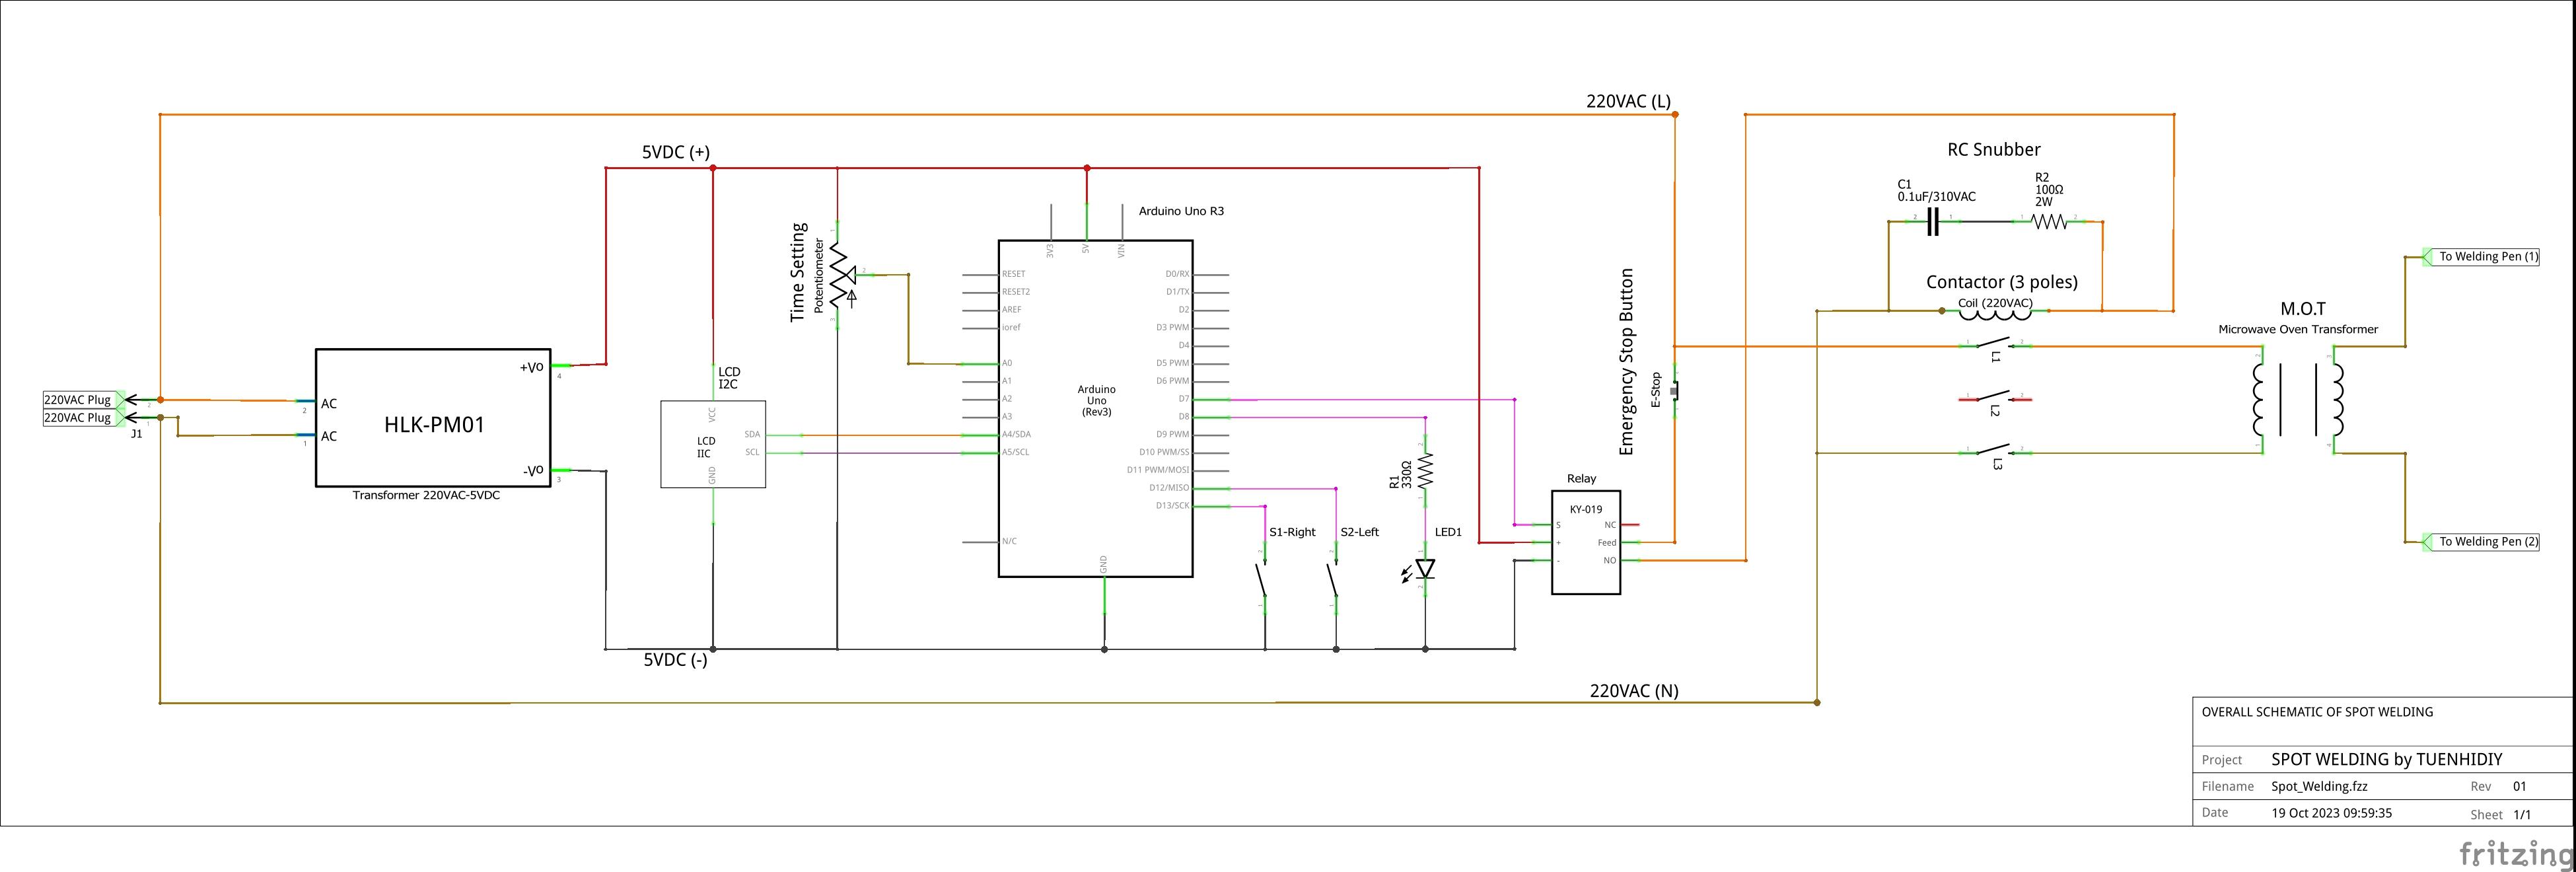The width and height of the screenshot is (2576, 872).
Task: Click the R1 330Ω resistor symbol
Action: 1425,469
